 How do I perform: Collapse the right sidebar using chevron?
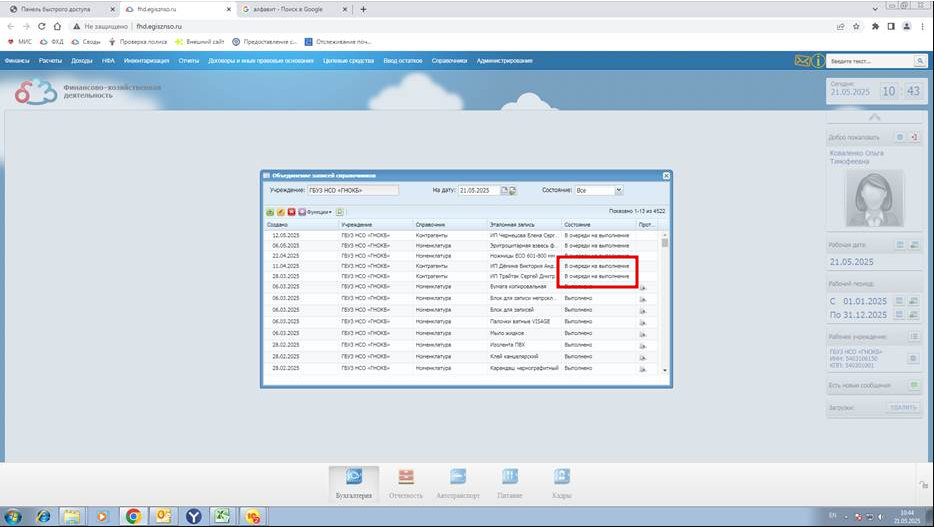point(874,117)
